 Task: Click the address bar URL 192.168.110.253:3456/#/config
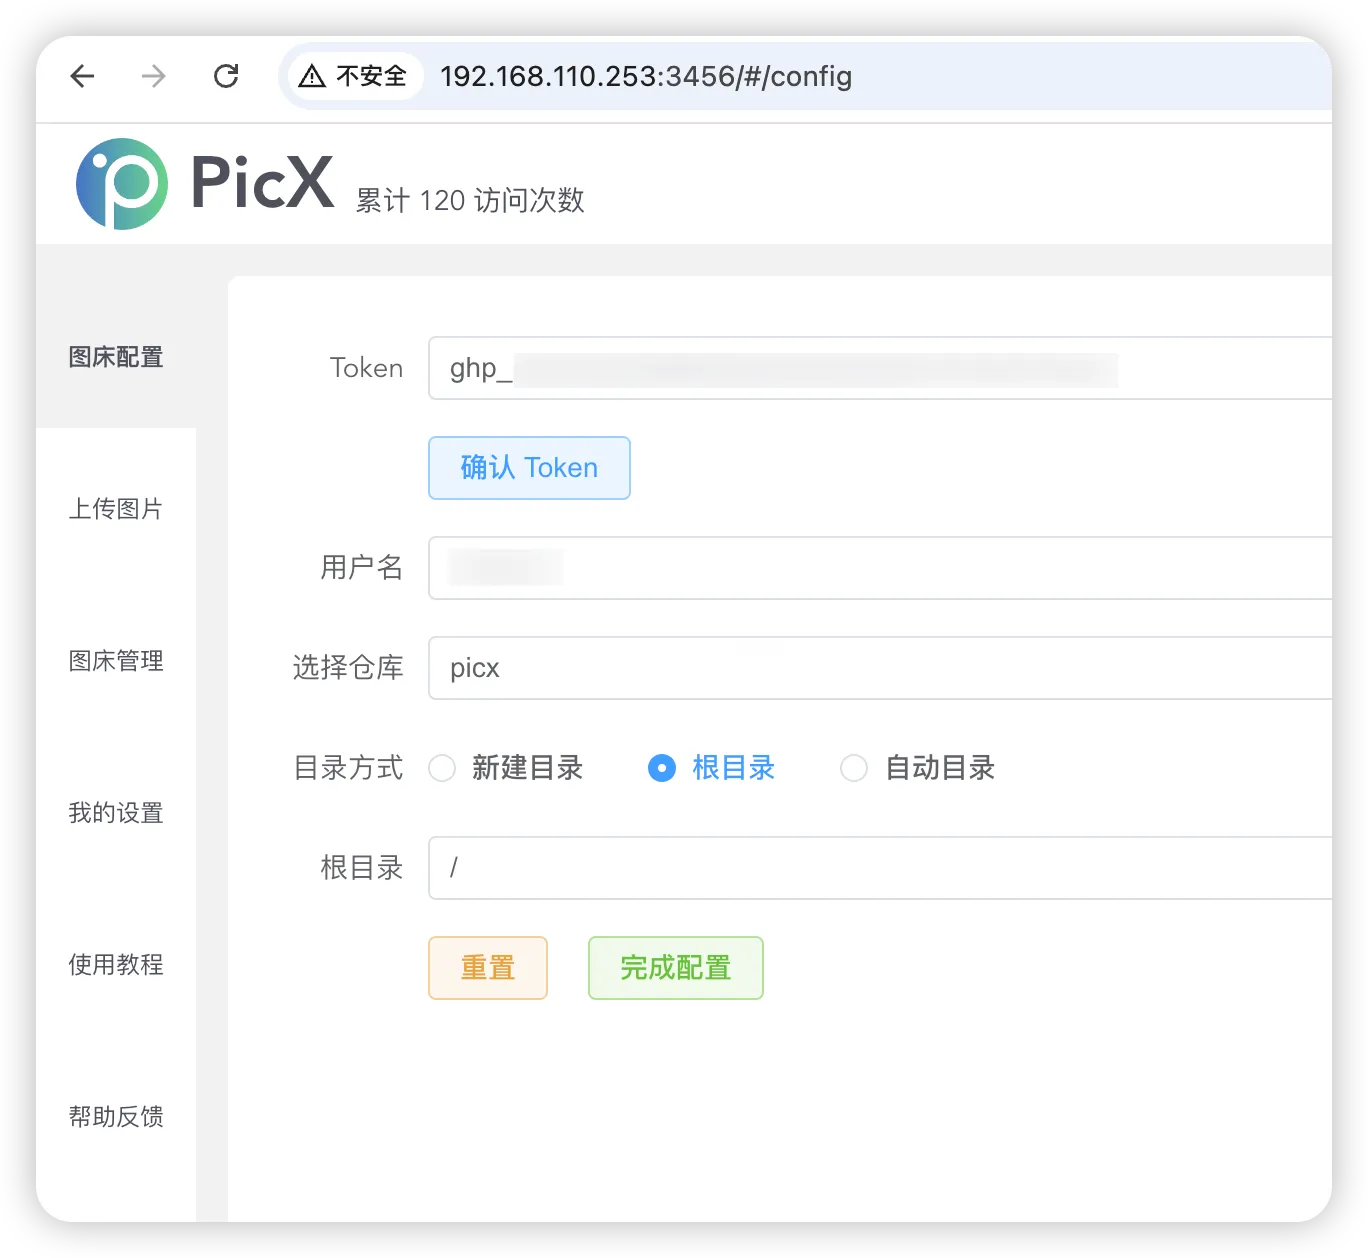point(646,76)
